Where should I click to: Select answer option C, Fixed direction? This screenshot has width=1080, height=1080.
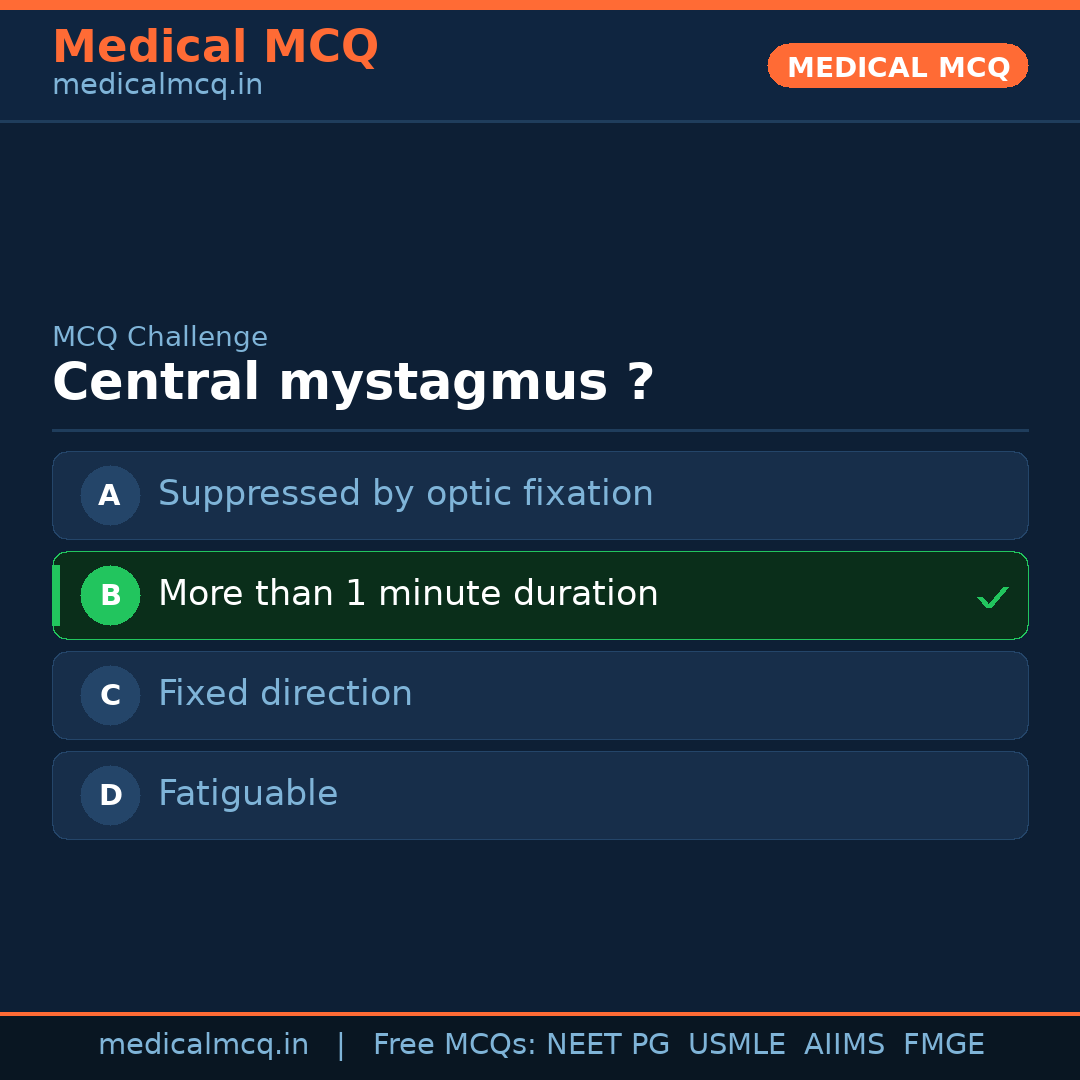tap(540, 695)
